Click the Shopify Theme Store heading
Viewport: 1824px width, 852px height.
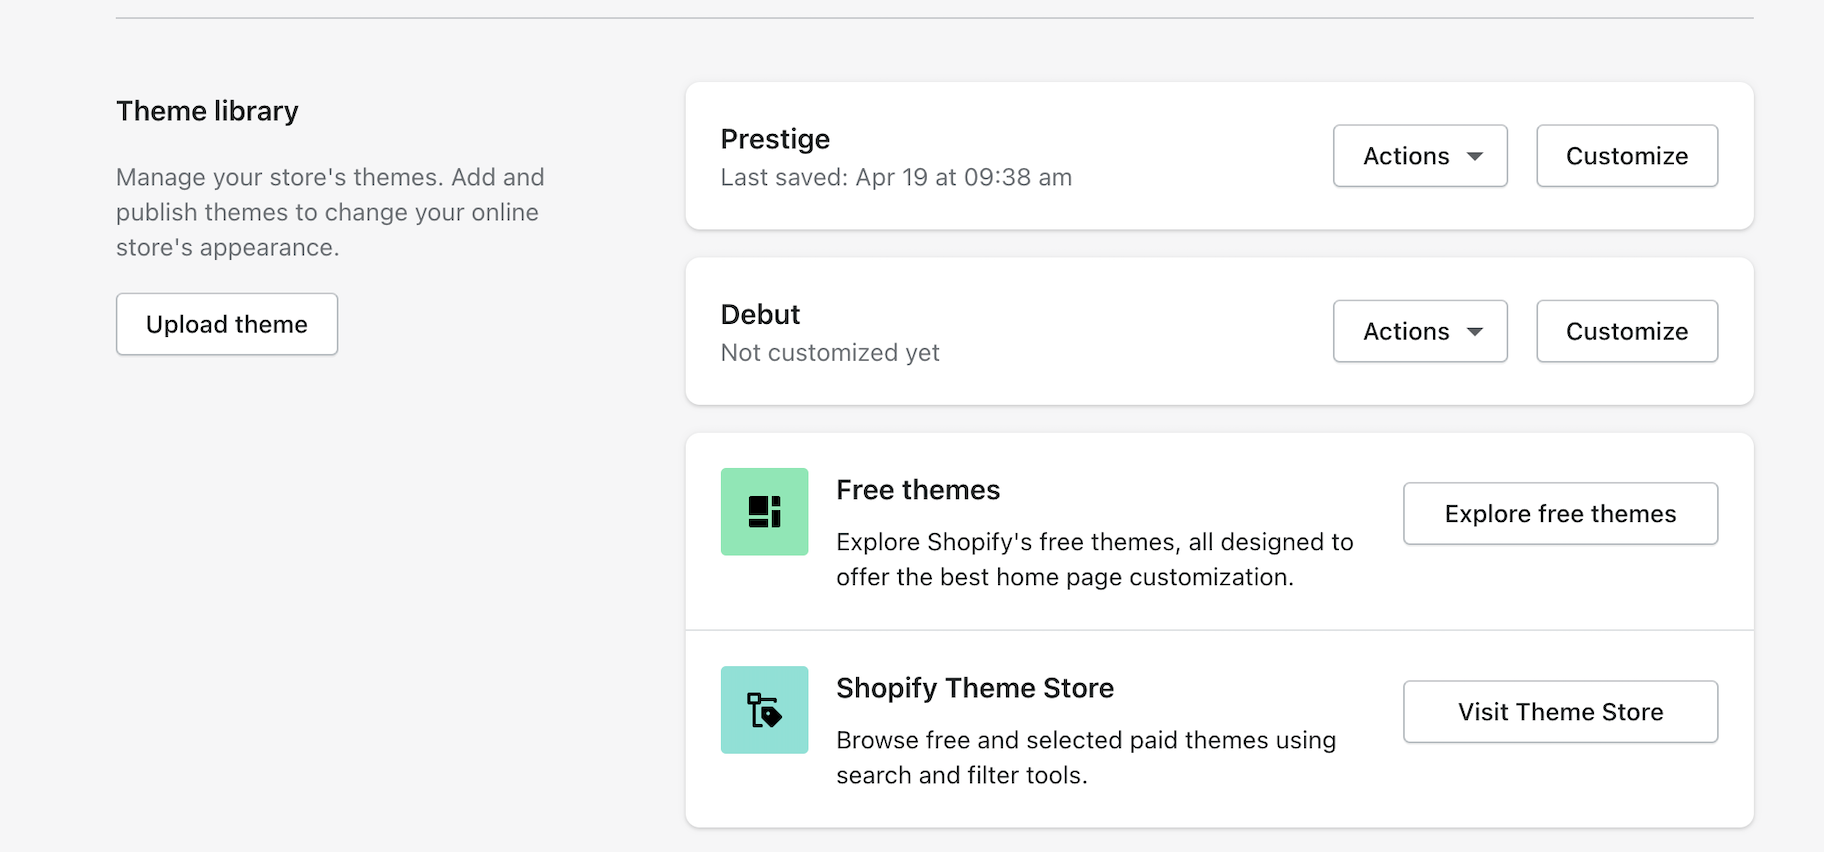coord(974,688)
